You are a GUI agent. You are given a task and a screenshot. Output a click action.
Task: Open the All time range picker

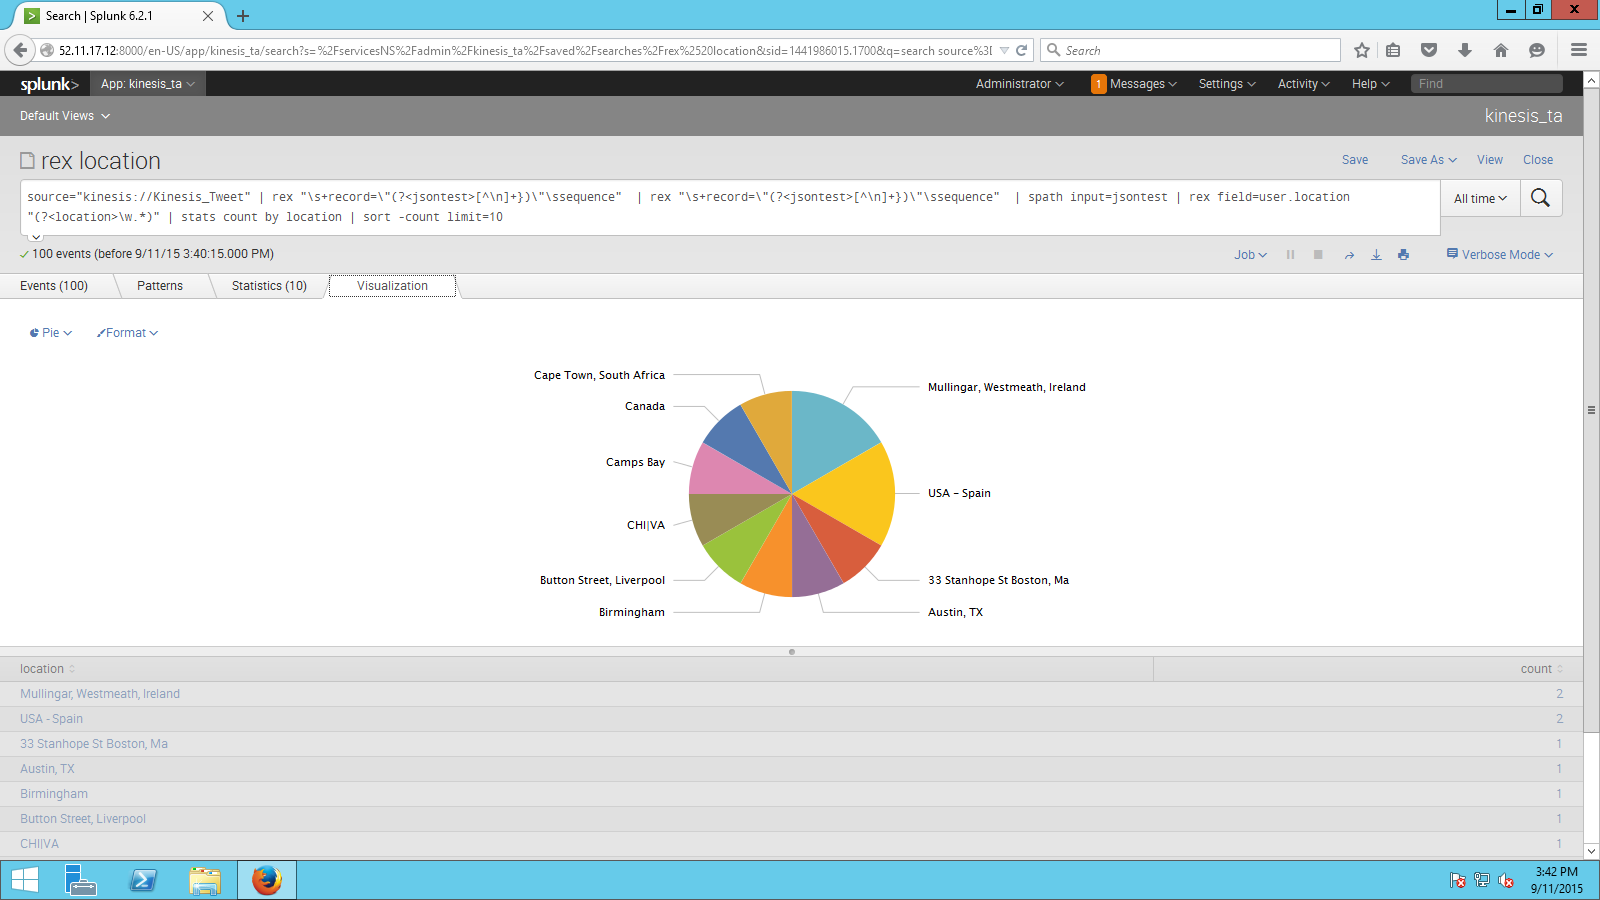point(1479,198)
